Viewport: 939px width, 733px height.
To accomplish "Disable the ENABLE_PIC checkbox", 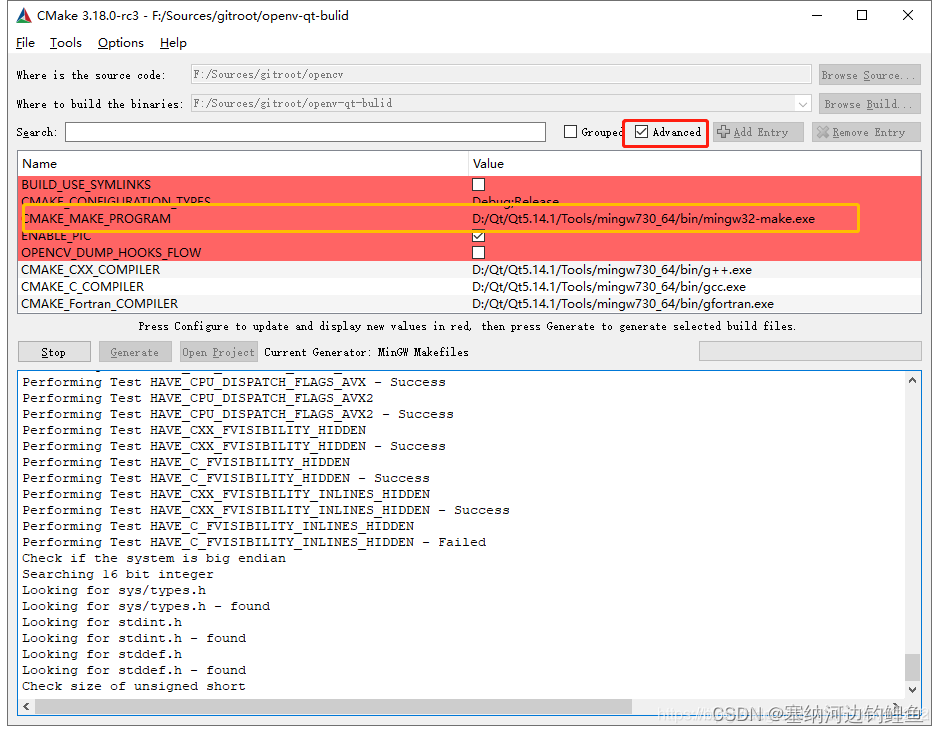I will coord(478,237).
